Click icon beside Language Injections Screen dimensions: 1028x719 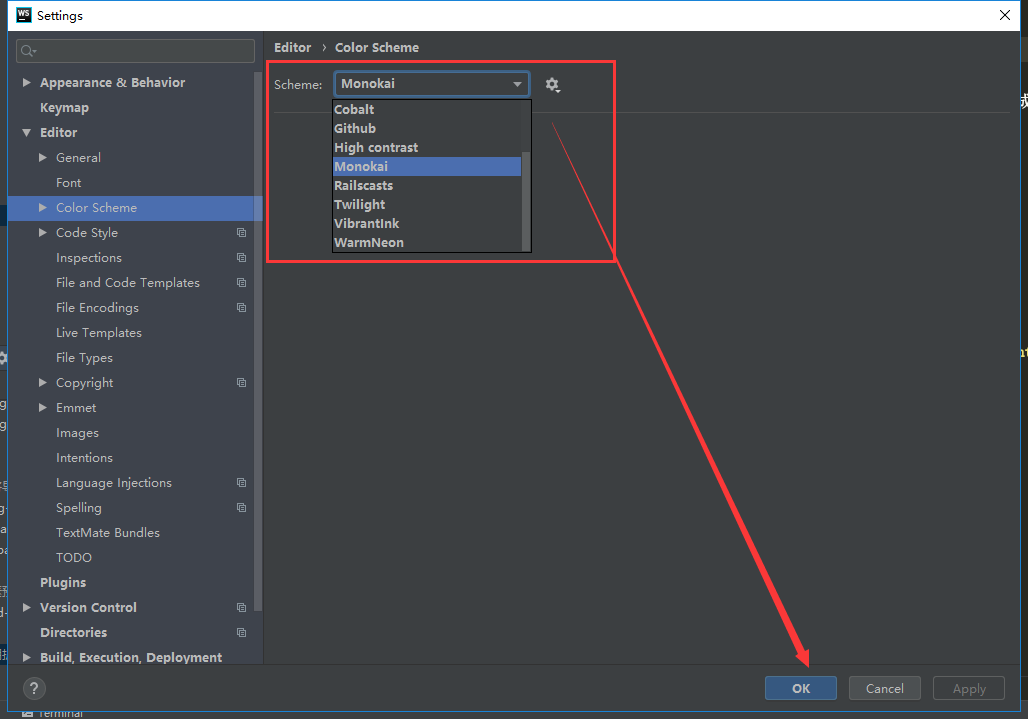(x=241, y=483)
